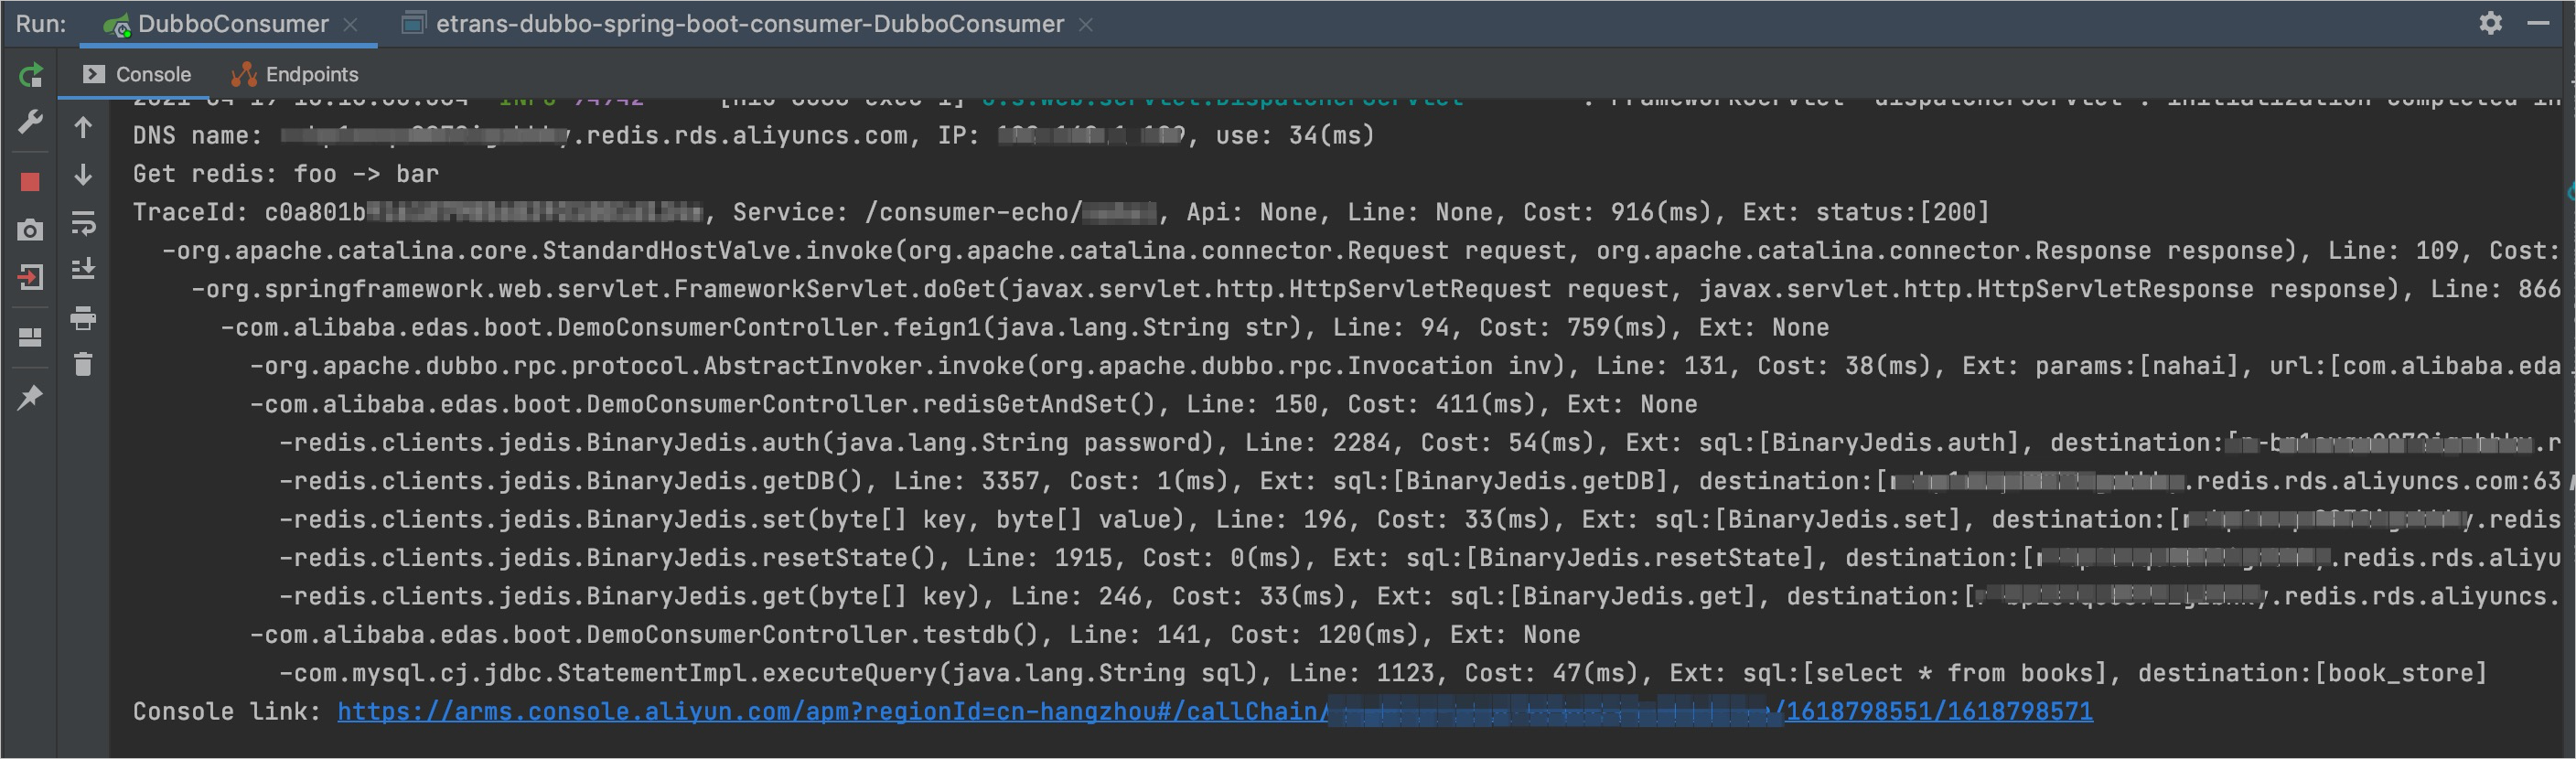Open the restore layout icon
Screen dimensions: 2576x759
coord(31,337)
